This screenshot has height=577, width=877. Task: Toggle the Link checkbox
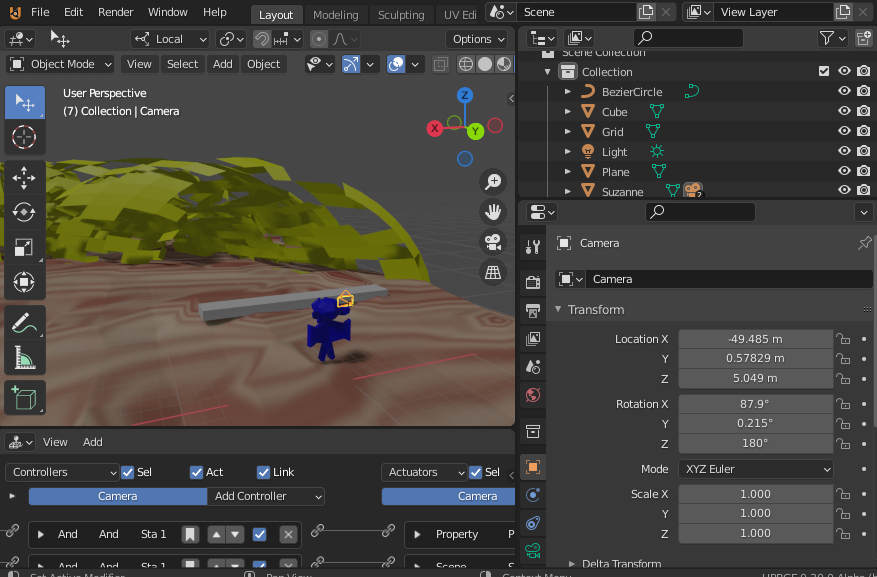coord(263,472)
